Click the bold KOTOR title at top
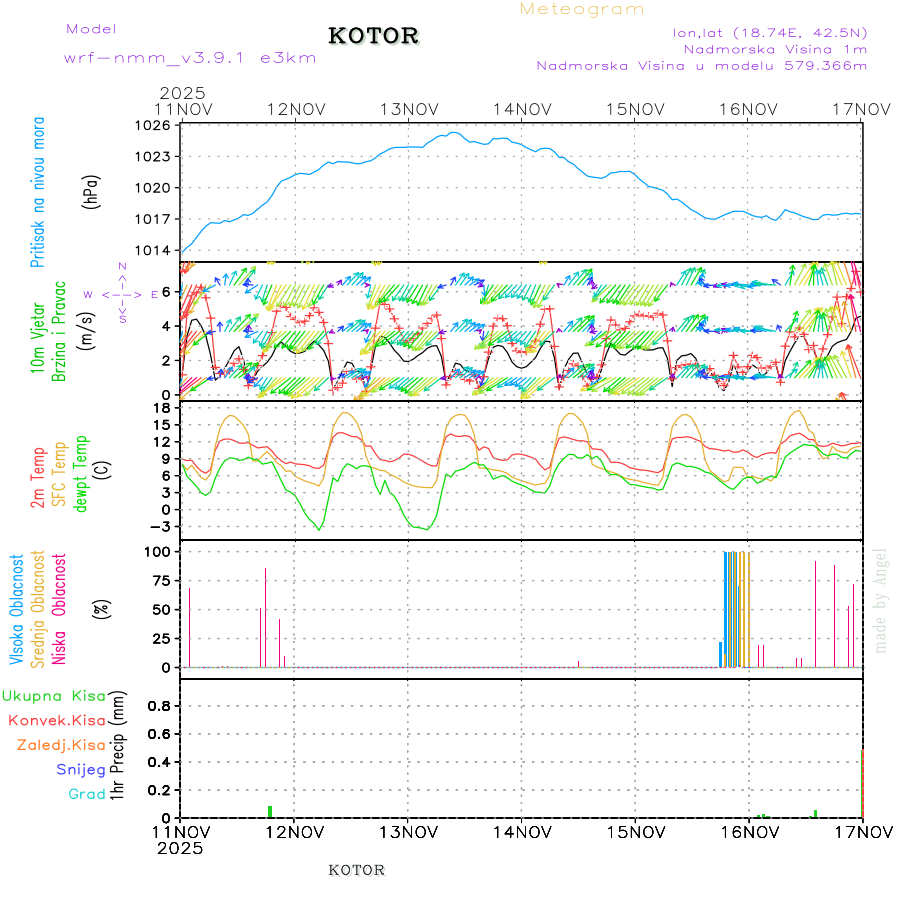 (374, 37)
